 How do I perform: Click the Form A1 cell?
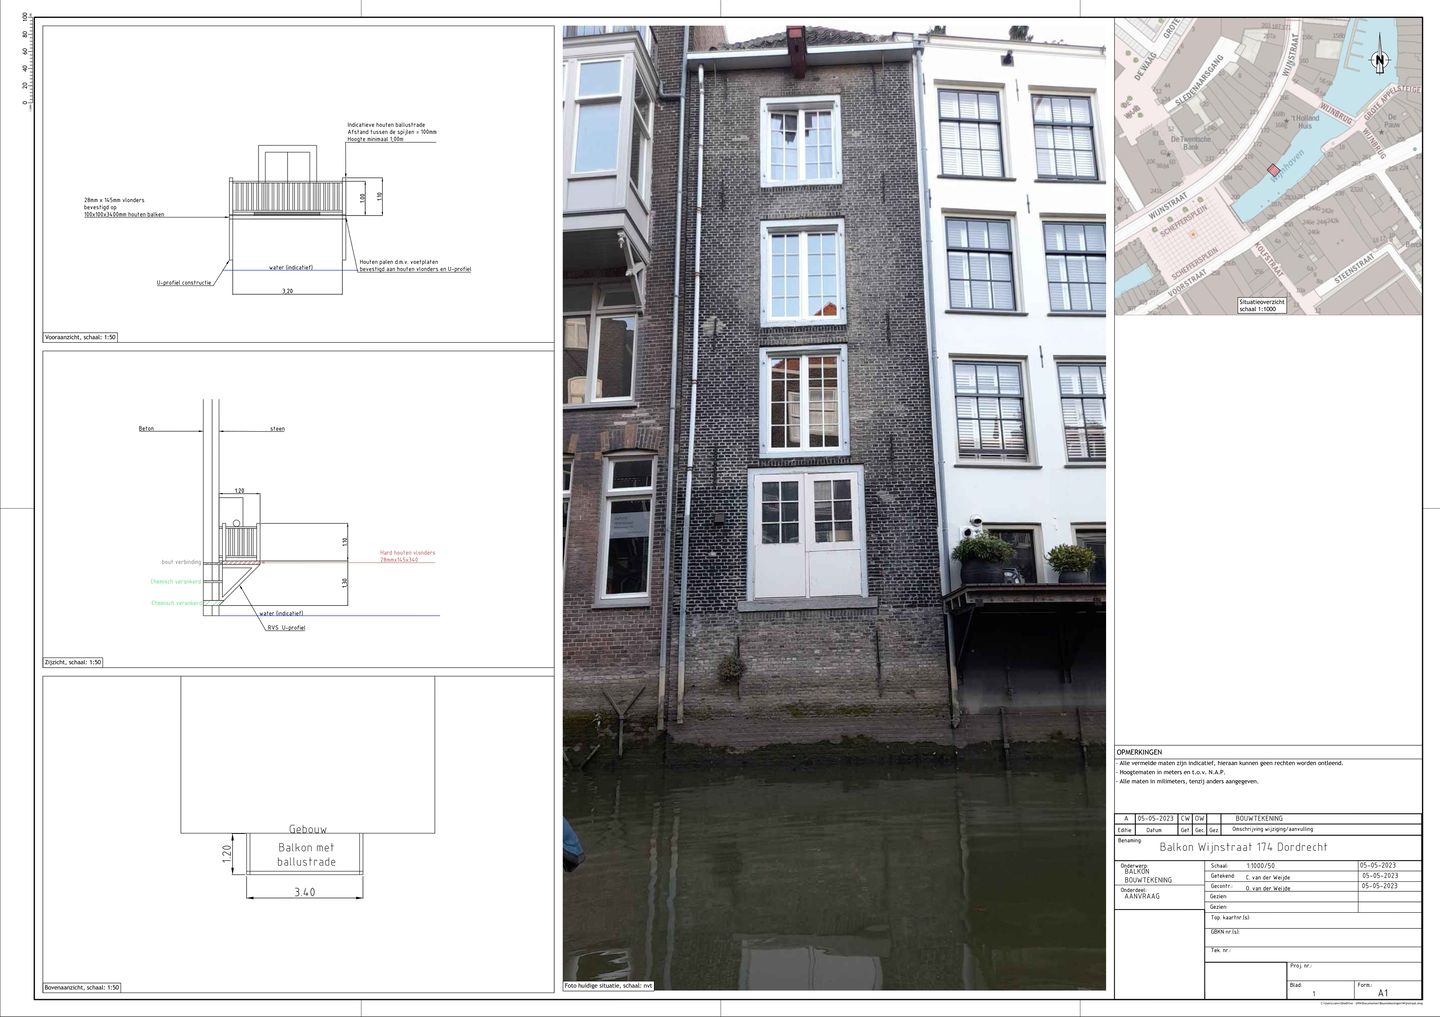[1389, 990]
